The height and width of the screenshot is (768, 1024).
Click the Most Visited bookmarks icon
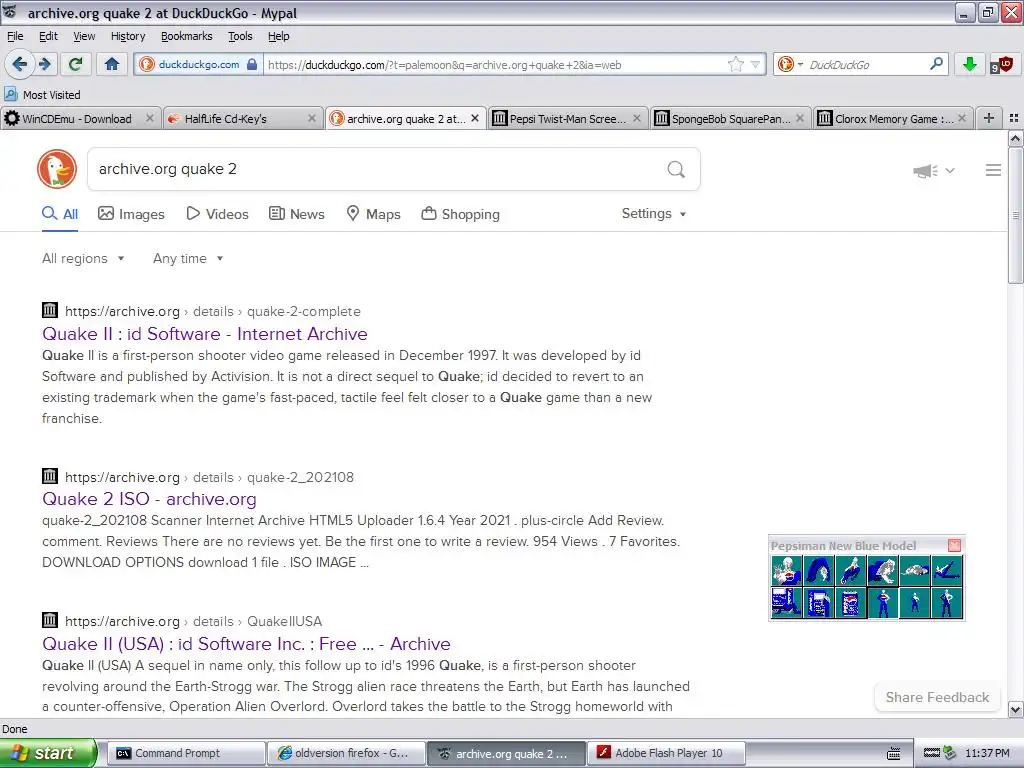click(x=10, y=94)
